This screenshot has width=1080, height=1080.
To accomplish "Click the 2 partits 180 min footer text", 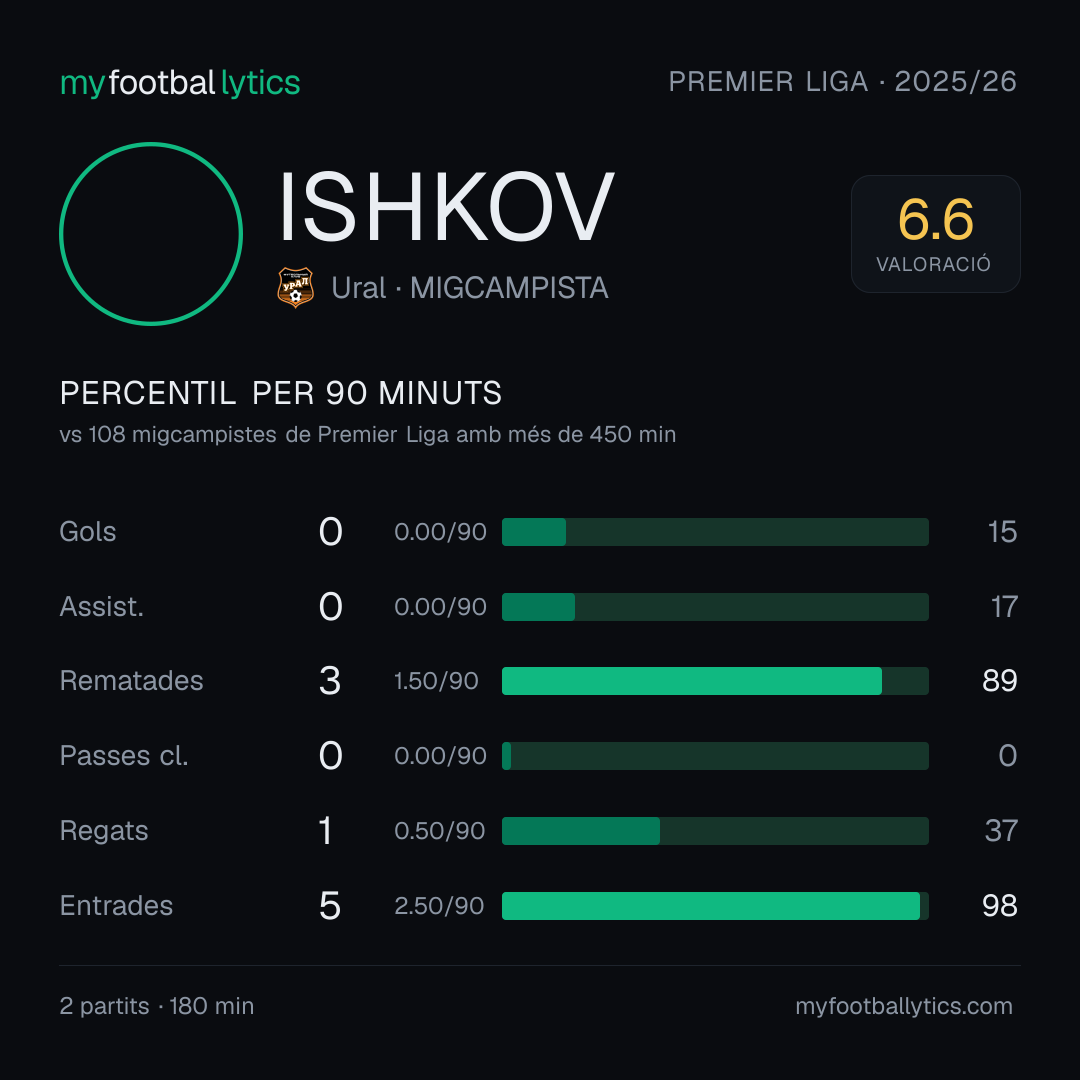I will pos(157,1006).
